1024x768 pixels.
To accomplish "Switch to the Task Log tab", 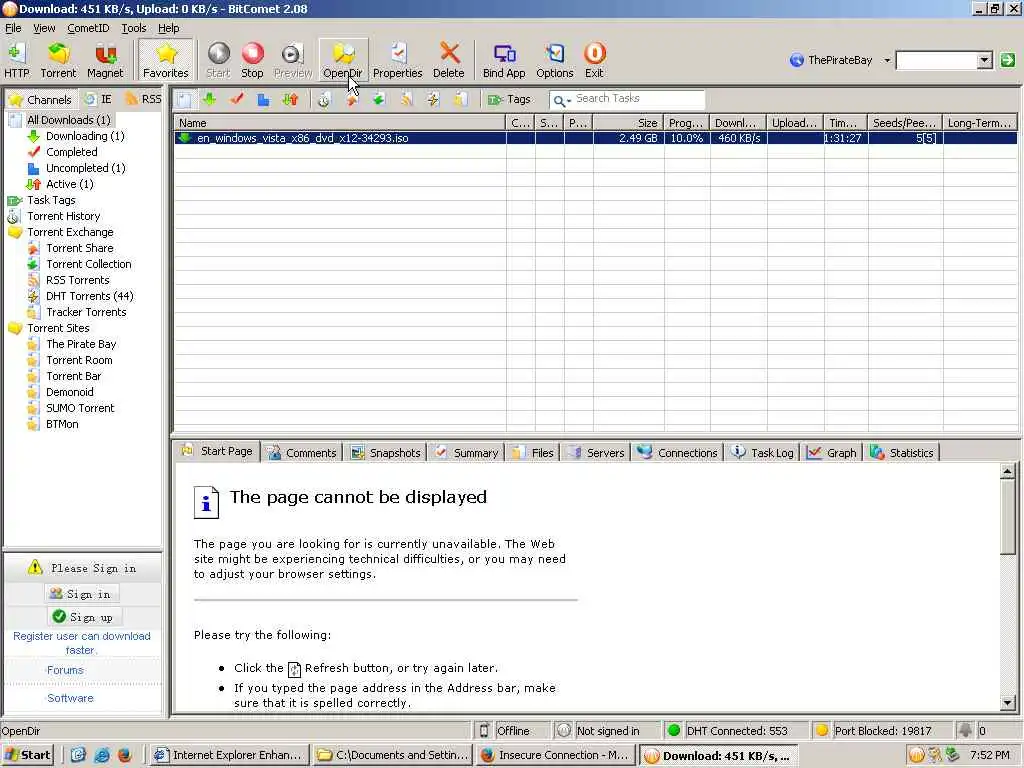I will tap(761, 453).
